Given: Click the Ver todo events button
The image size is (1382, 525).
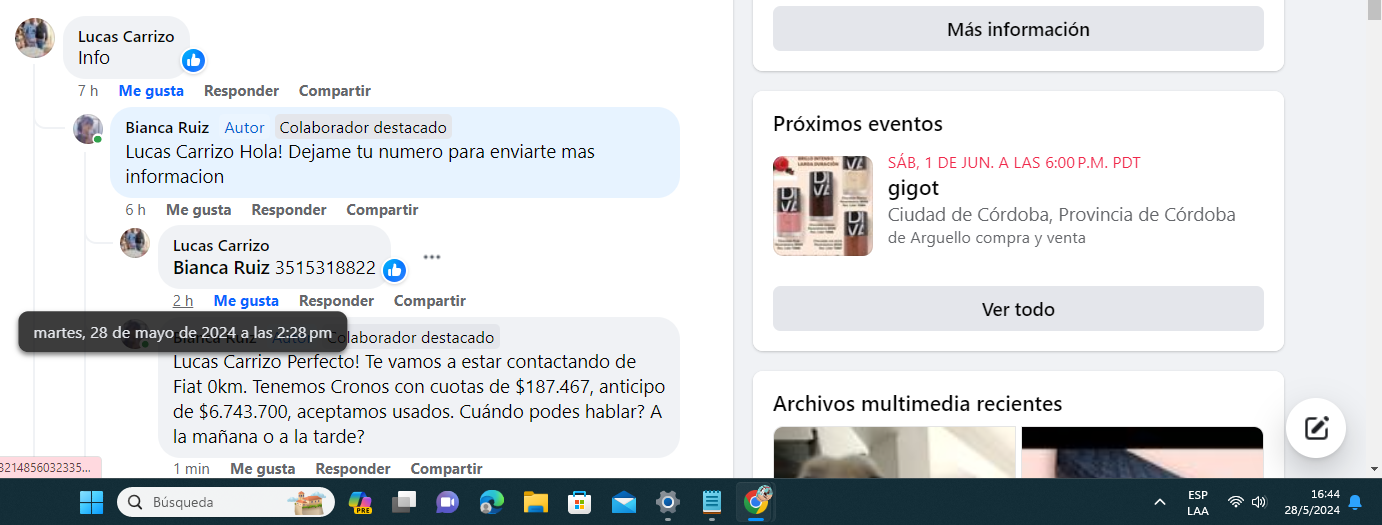Looking at the screenshot, I should coord(1018,309).
